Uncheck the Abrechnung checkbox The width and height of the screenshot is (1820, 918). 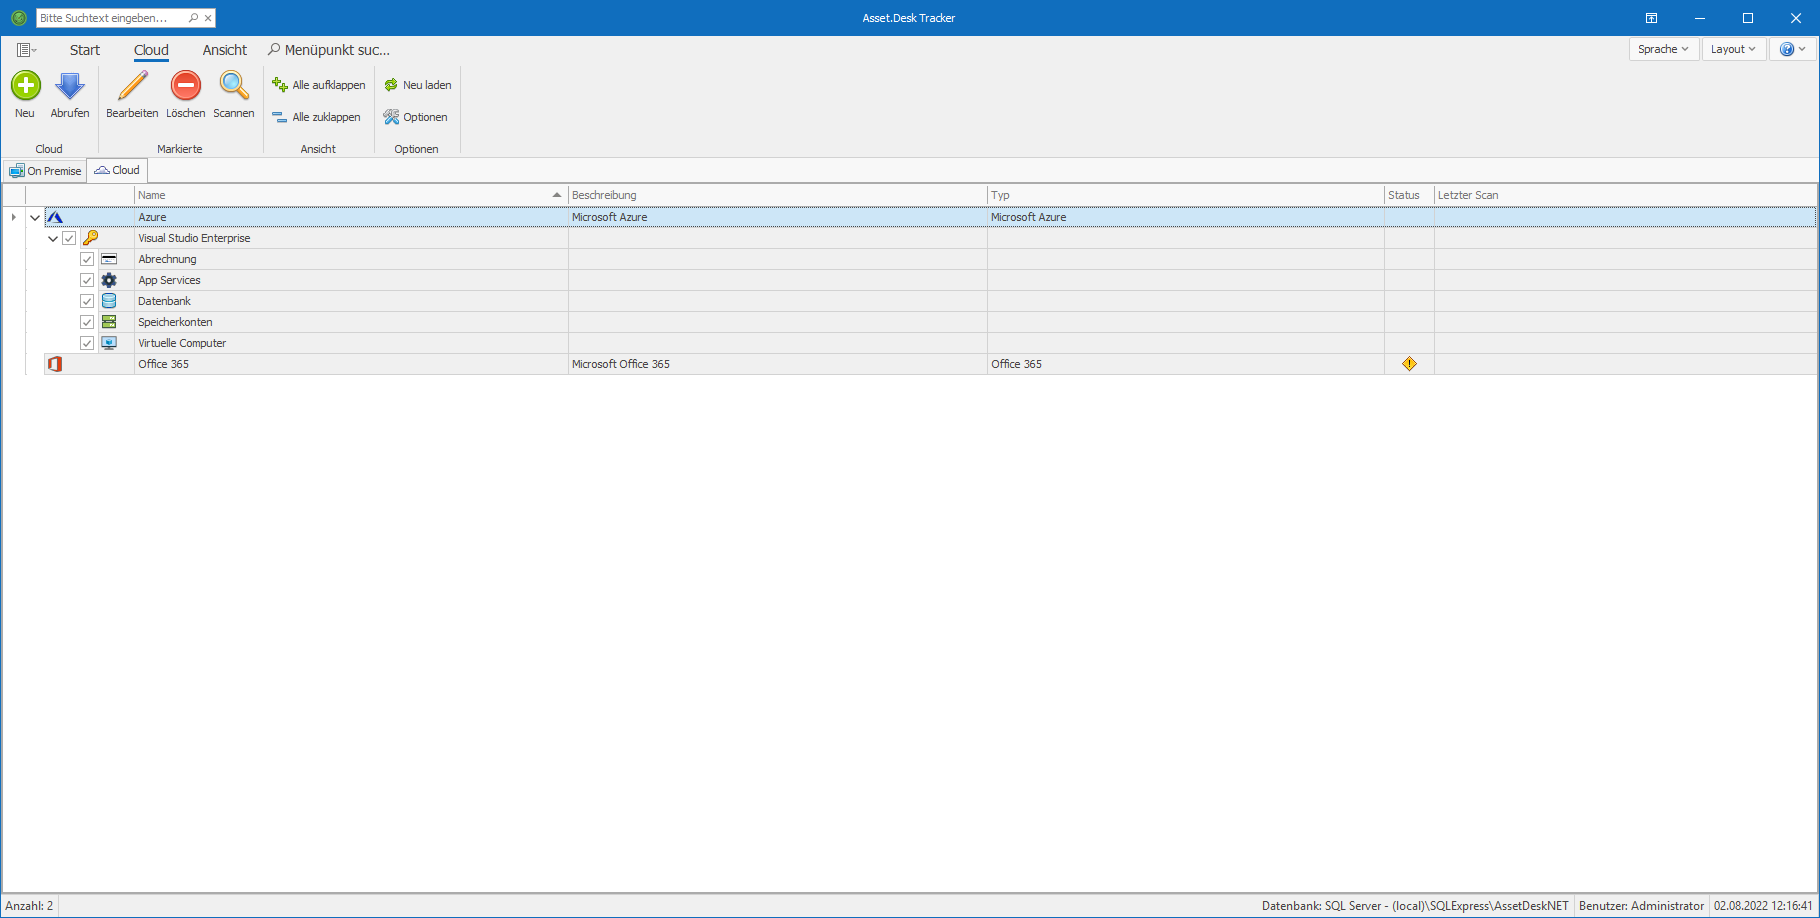(x=87, y=259)
